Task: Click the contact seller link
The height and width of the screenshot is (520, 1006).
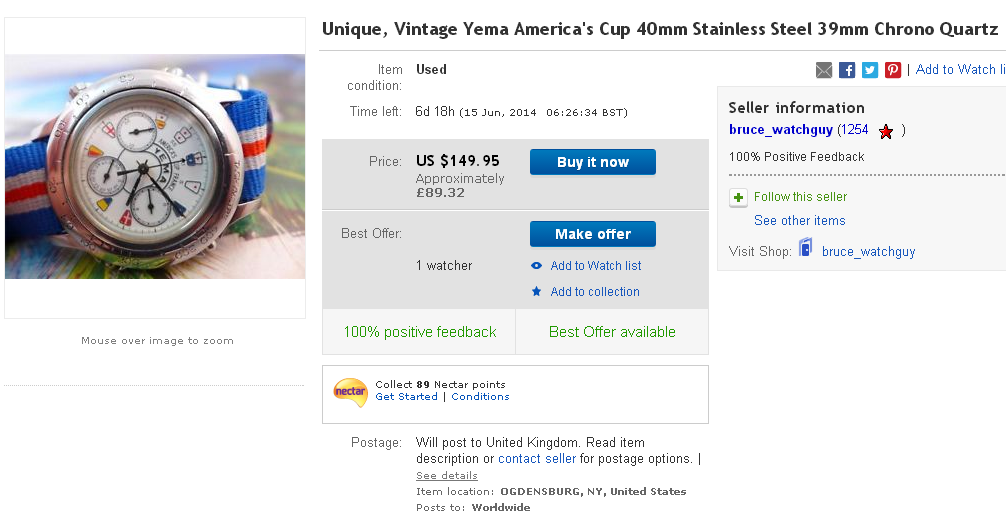Action: (x=537, y=459)
